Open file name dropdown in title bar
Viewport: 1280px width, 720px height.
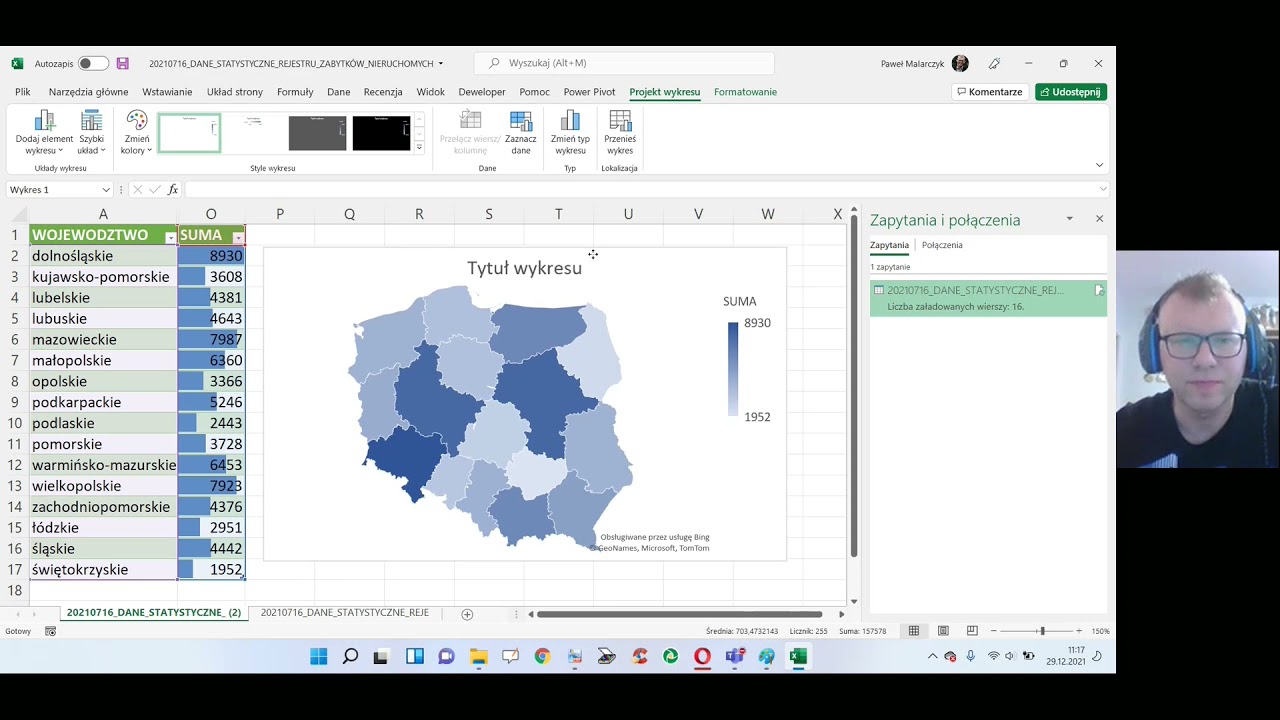pos(441,64)
